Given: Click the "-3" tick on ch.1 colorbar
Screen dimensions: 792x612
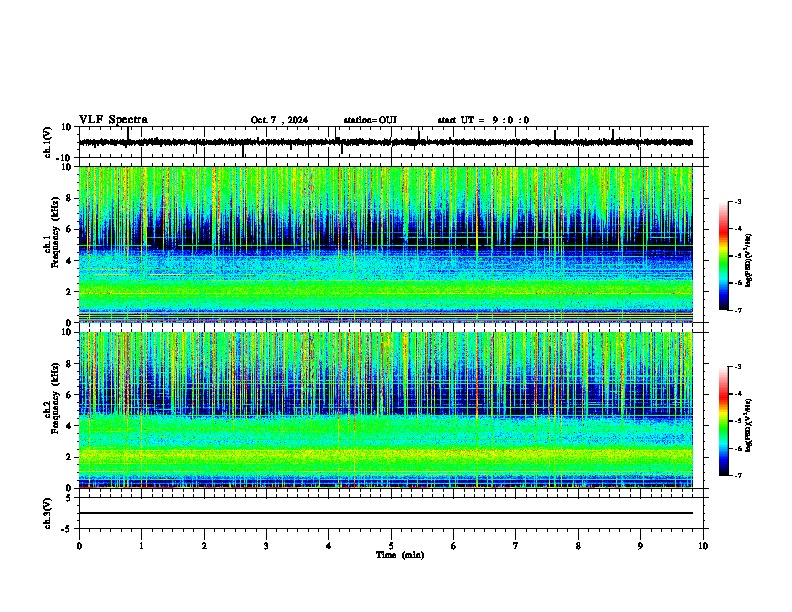Looking at the screenshot, I should coord(738,202).
